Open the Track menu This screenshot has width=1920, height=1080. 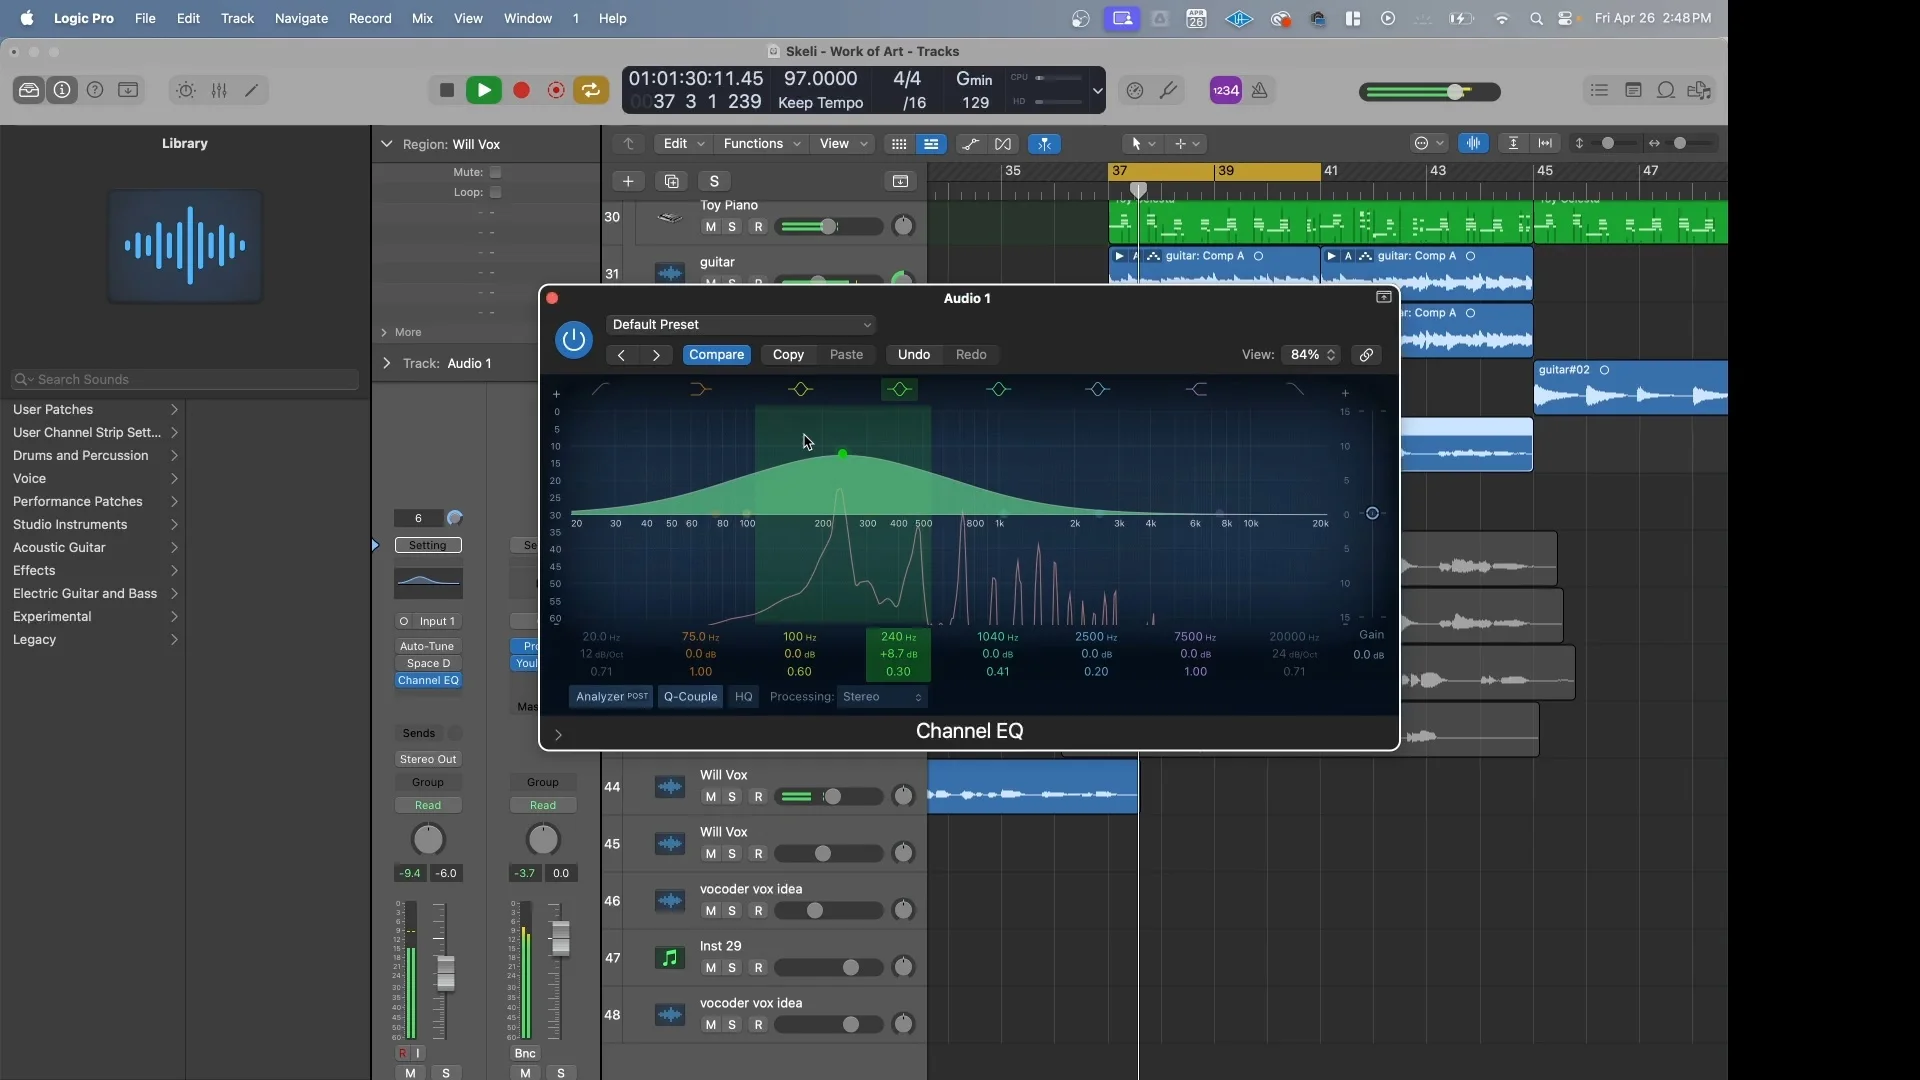(x=238, y=18)
